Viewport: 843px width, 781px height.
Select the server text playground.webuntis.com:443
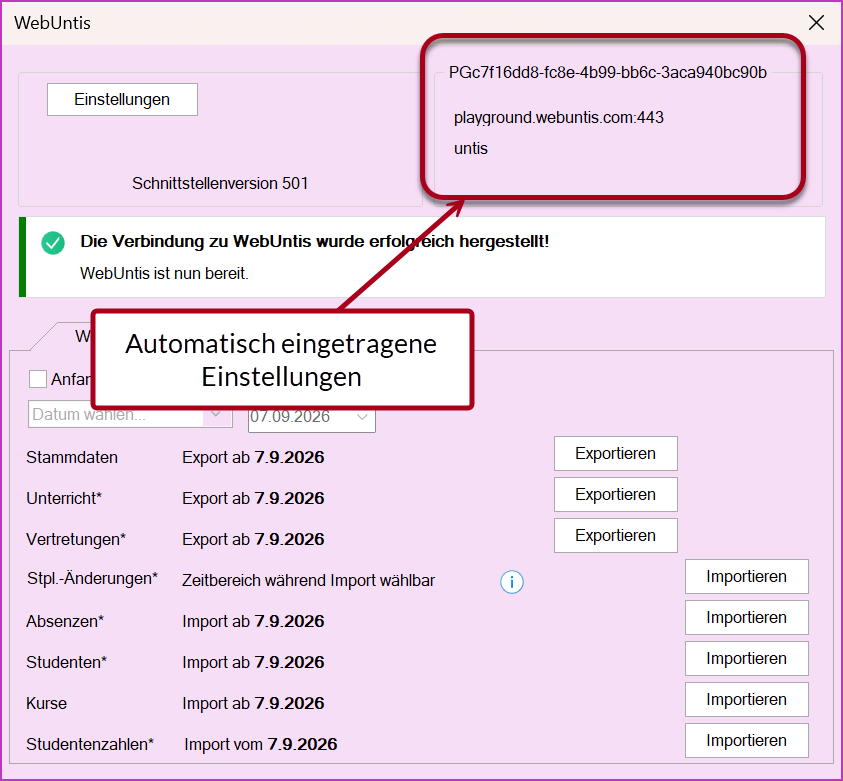click(559, 118)
